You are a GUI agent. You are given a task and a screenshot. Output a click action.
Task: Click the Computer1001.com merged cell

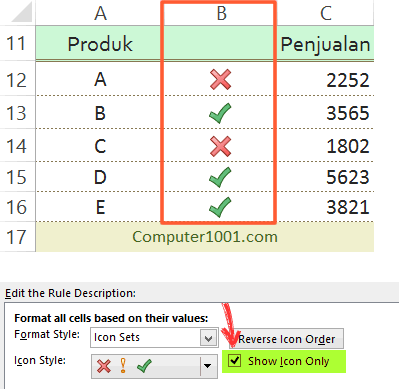click(205, 237)
